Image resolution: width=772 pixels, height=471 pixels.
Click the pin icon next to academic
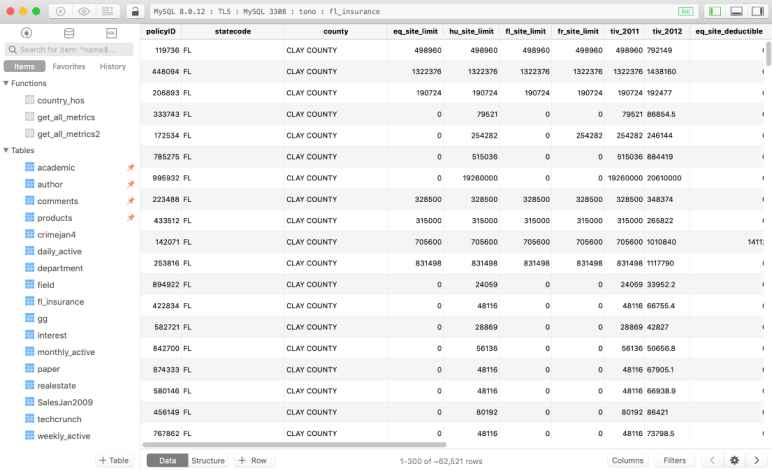130,168
